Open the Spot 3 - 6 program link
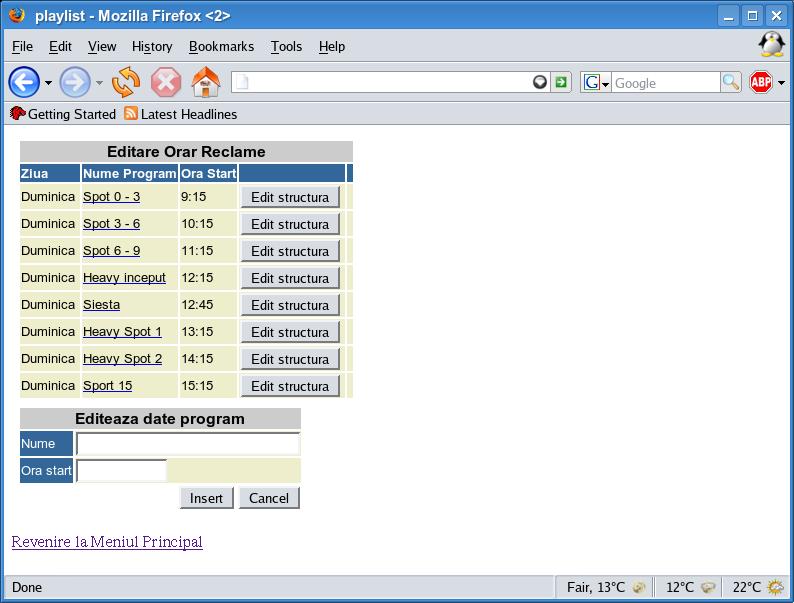The width and height of the screenshot is (794, 603). pyautogui.click(x=111, y=223)
